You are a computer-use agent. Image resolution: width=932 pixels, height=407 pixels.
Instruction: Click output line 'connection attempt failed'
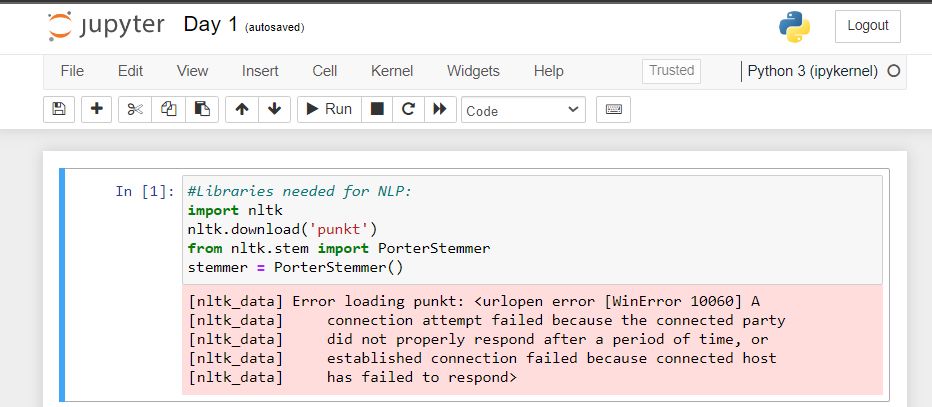tap(487, 320)
